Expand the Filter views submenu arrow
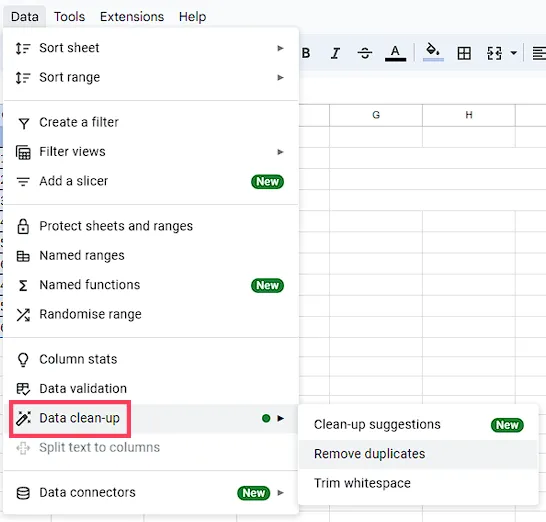The width and height of the screenshot is (546, 522). pos(280,152)
